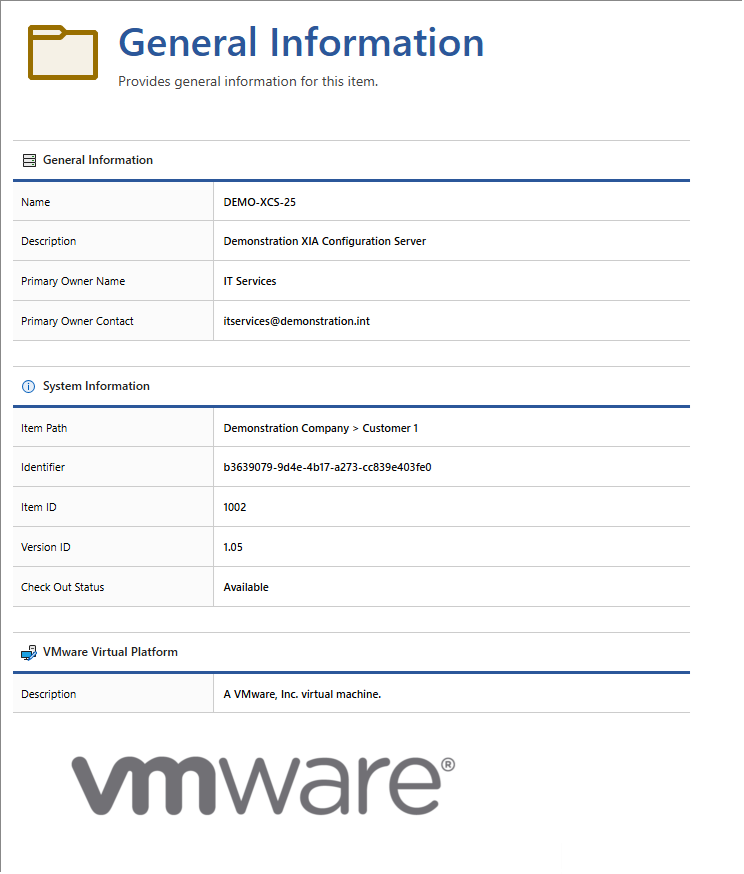The height and width of the screenshot is (874, 744).
Task: Click the DEMO-XCS-25 name value
Action: click(259, 202)
